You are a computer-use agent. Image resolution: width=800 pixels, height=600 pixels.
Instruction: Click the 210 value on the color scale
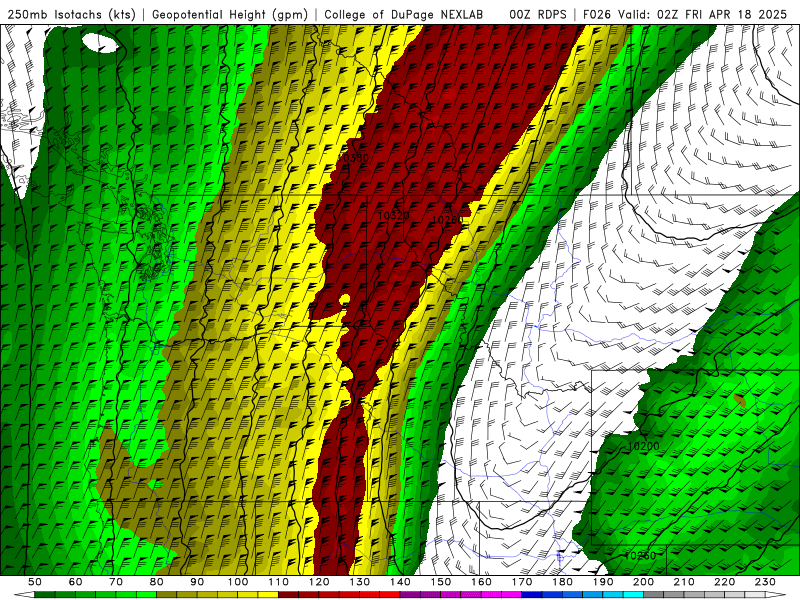click(x=684, y=582)
